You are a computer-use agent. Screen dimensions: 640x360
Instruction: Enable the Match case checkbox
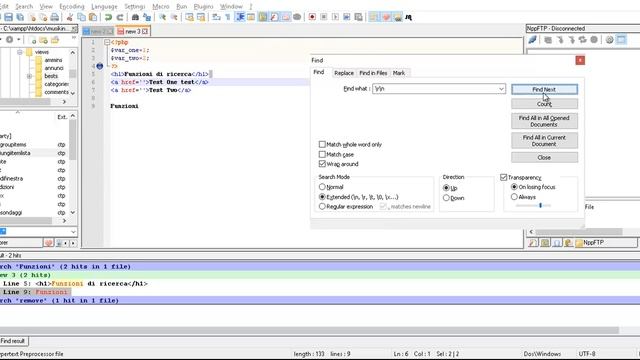322,154
